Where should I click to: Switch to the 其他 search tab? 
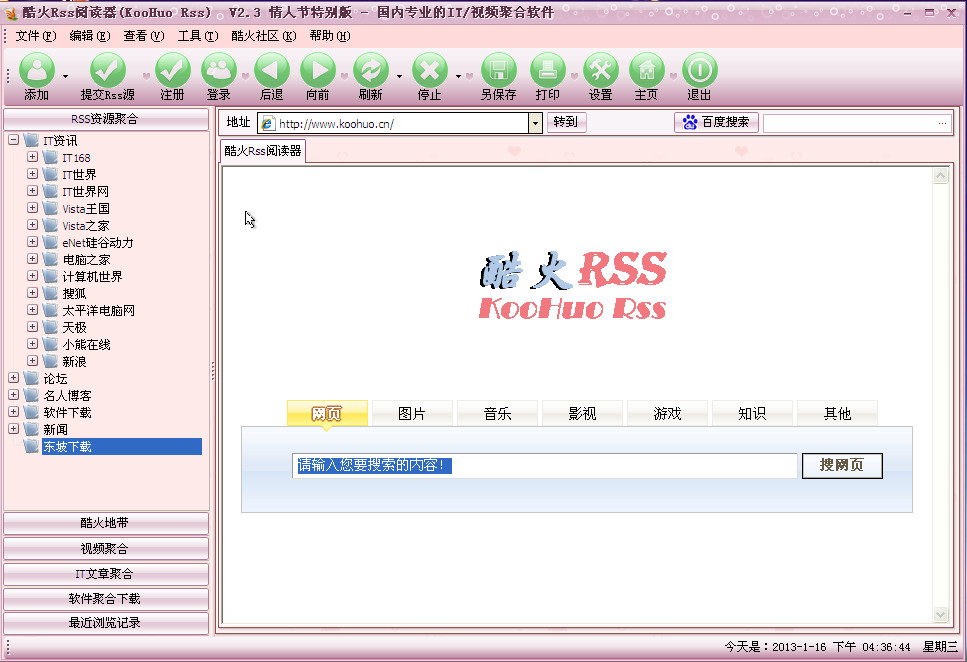coord(837,413)
